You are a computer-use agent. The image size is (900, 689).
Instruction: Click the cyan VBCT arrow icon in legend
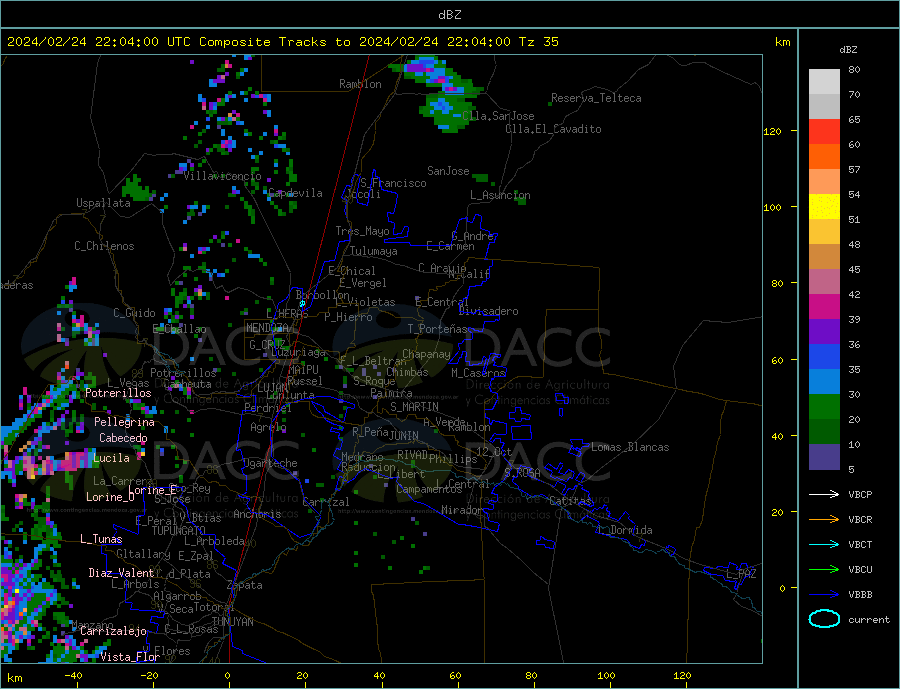point(824,544)
